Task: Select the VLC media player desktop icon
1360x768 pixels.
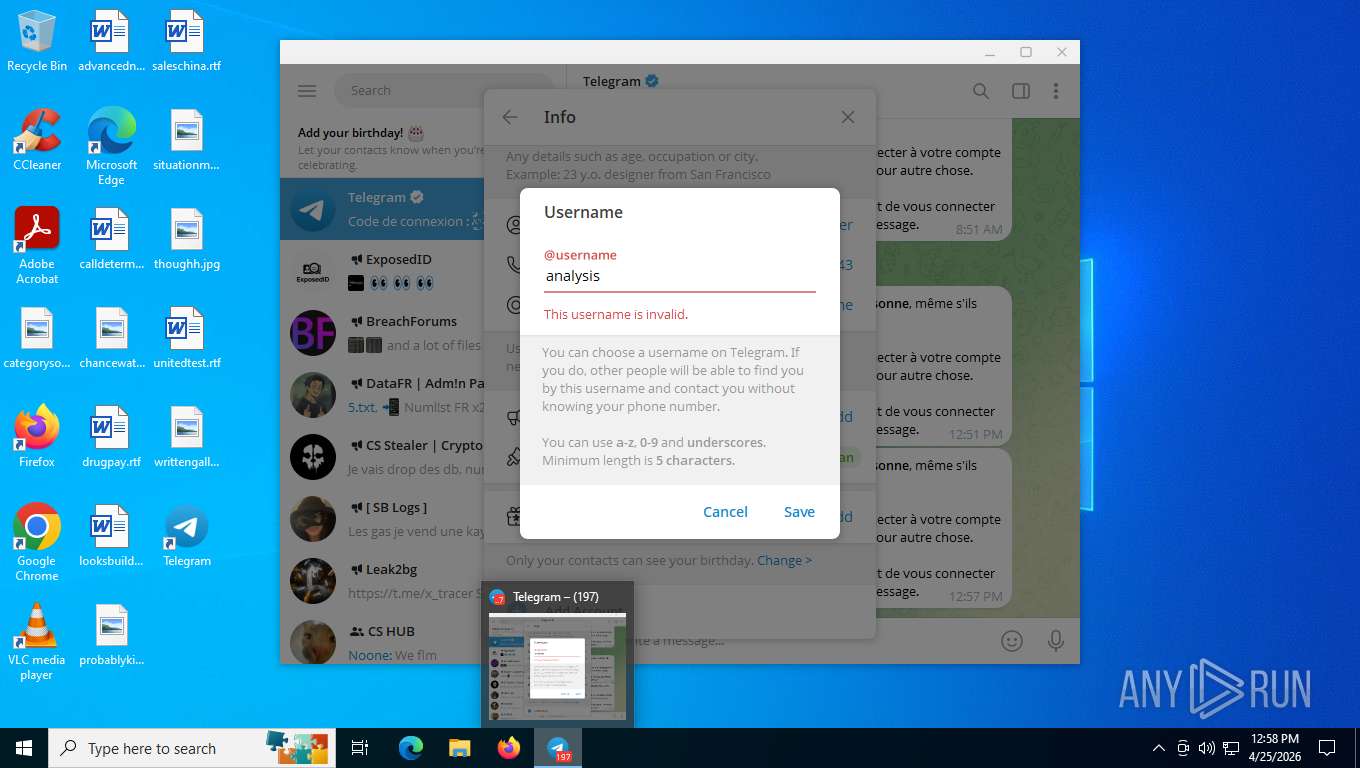Action: (37, 641)
